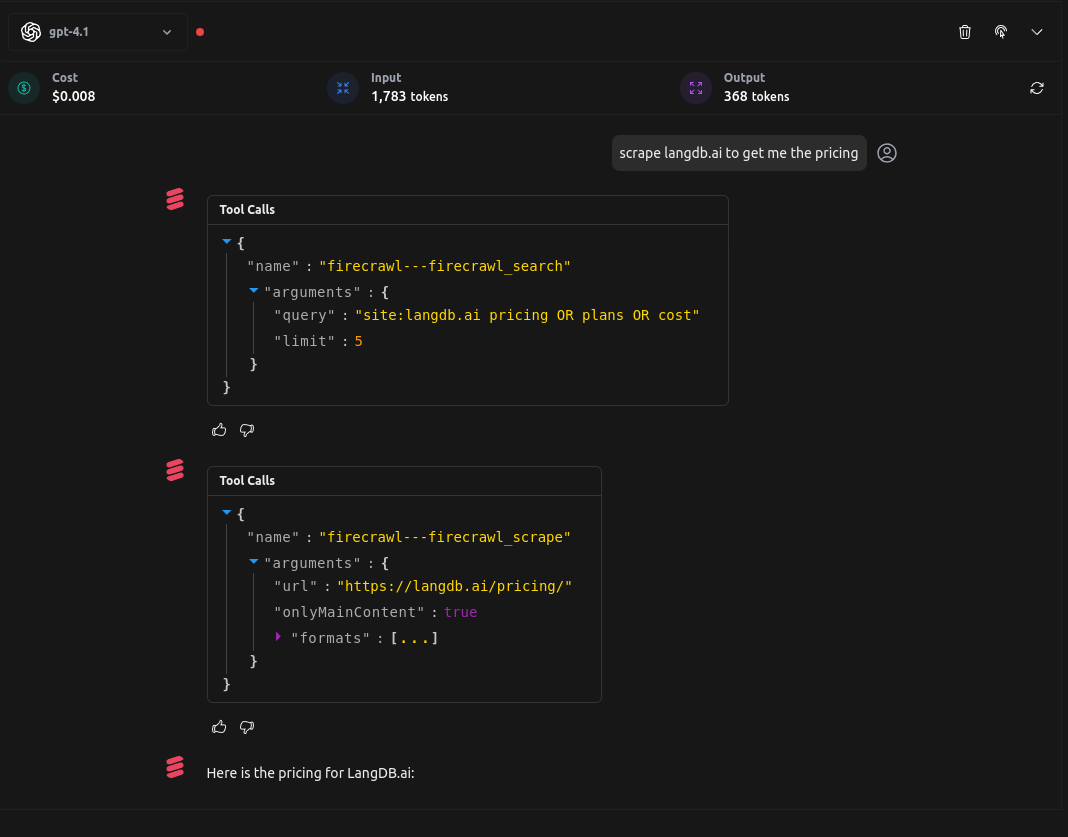Image resolution: width=1068 pixels, height=837 pixels.
Task: Click the dollar Cost icon
Action: (x=24, y=88)
